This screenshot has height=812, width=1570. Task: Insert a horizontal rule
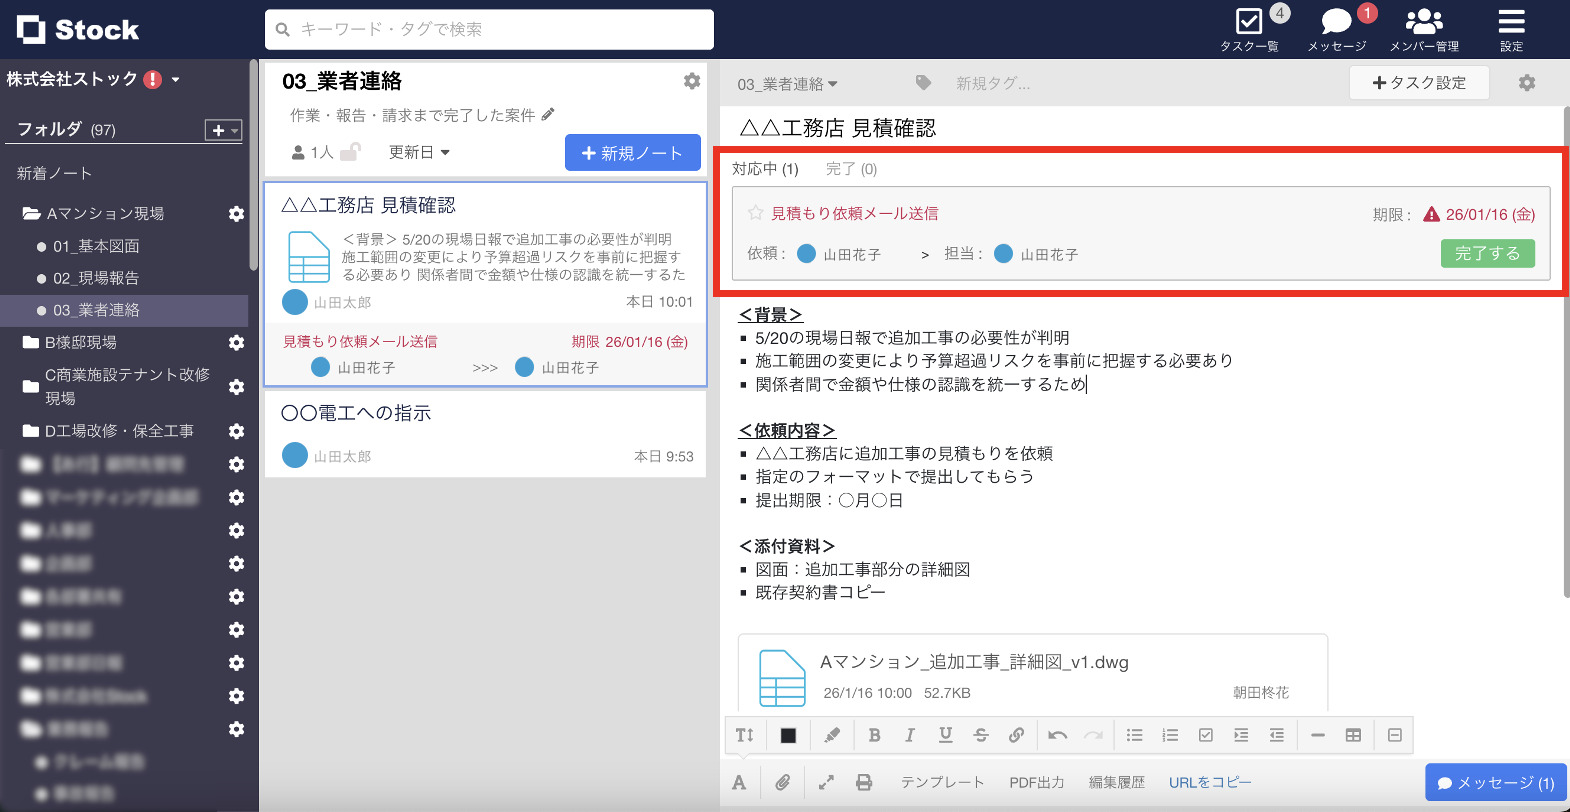point(1318,735)
